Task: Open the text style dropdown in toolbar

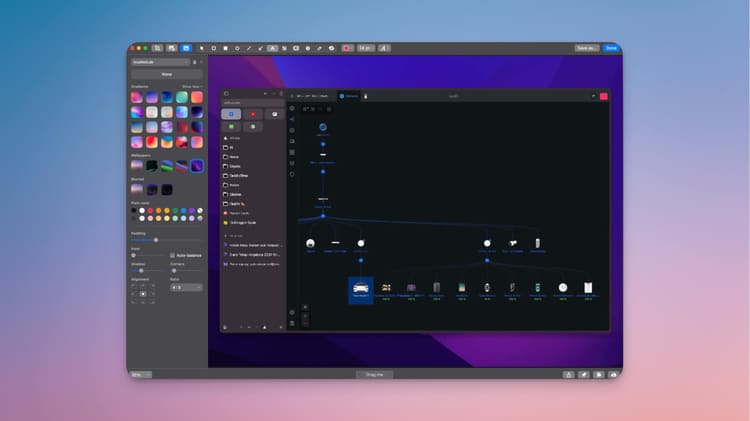Action: (x=384, y=48)
